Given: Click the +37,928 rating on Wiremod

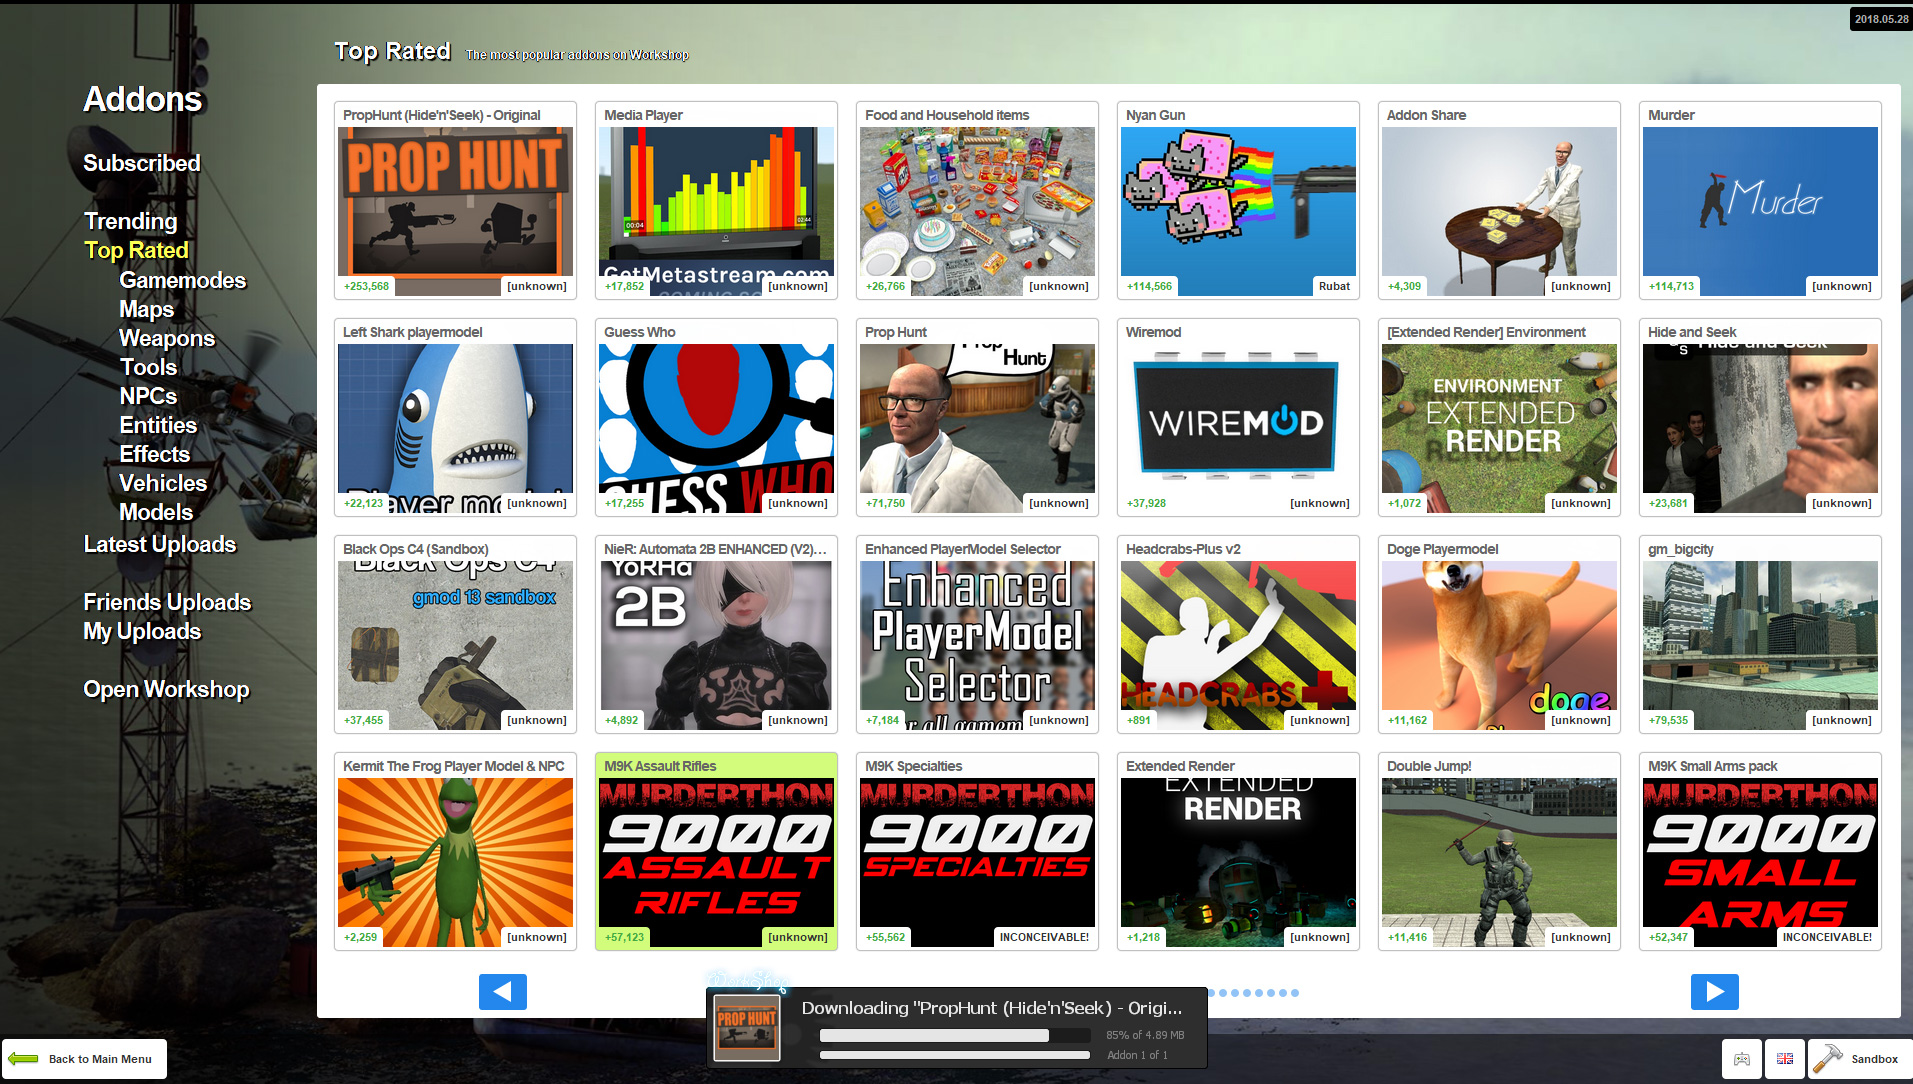Looking at the screenshot, I should 1146,503.
